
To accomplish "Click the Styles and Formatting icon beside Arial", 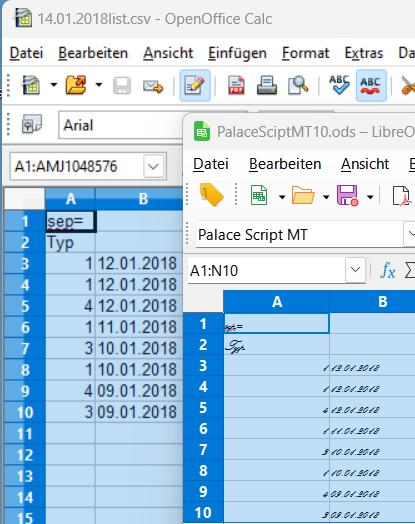I will pos(32,125).
